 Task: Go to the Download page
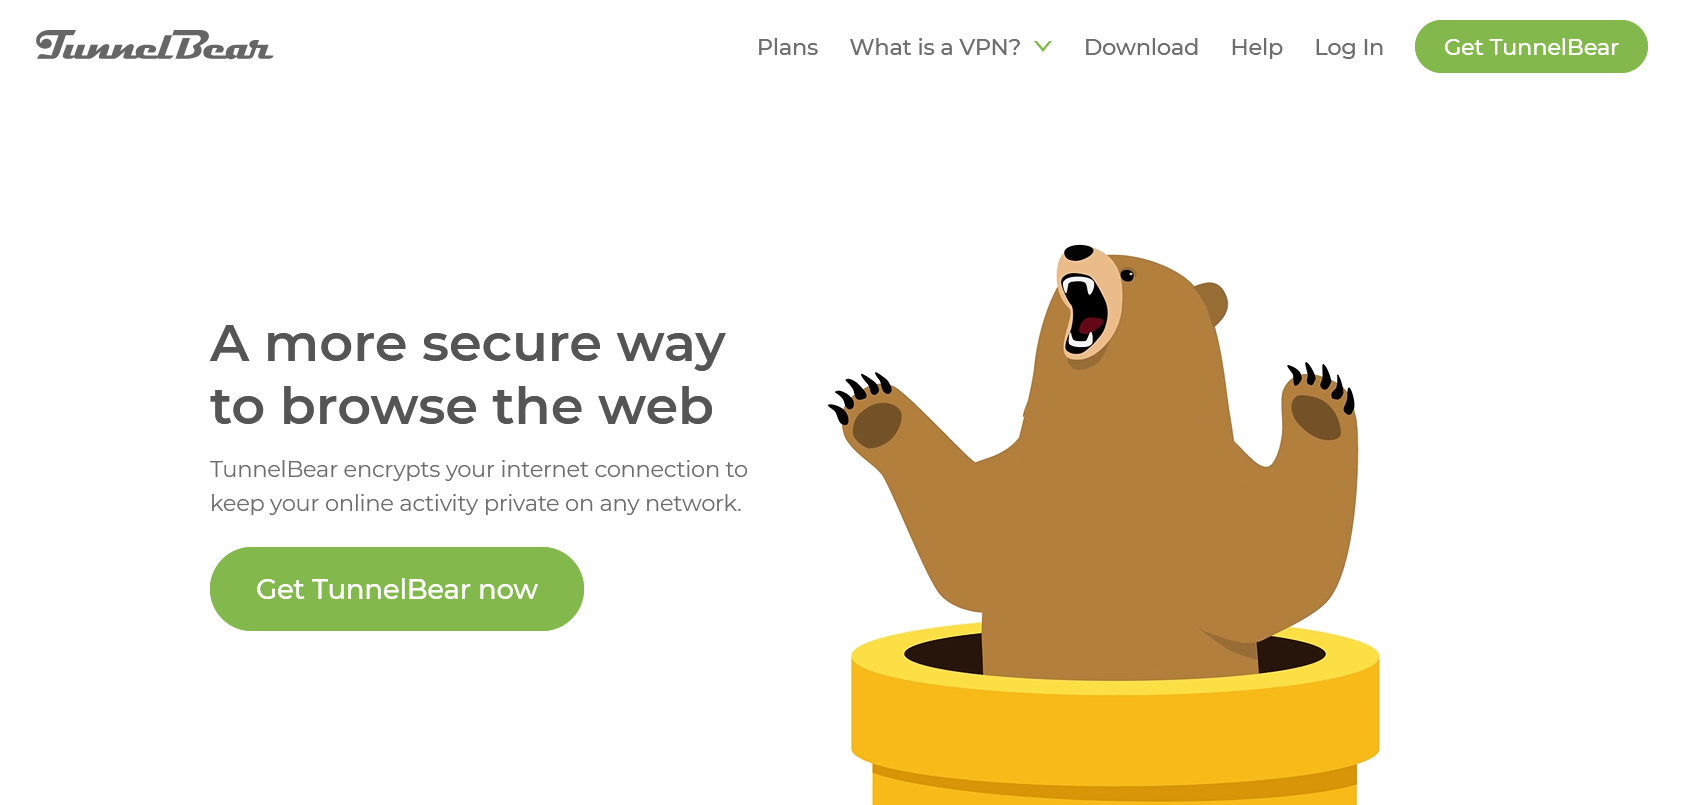[1141, 47]
